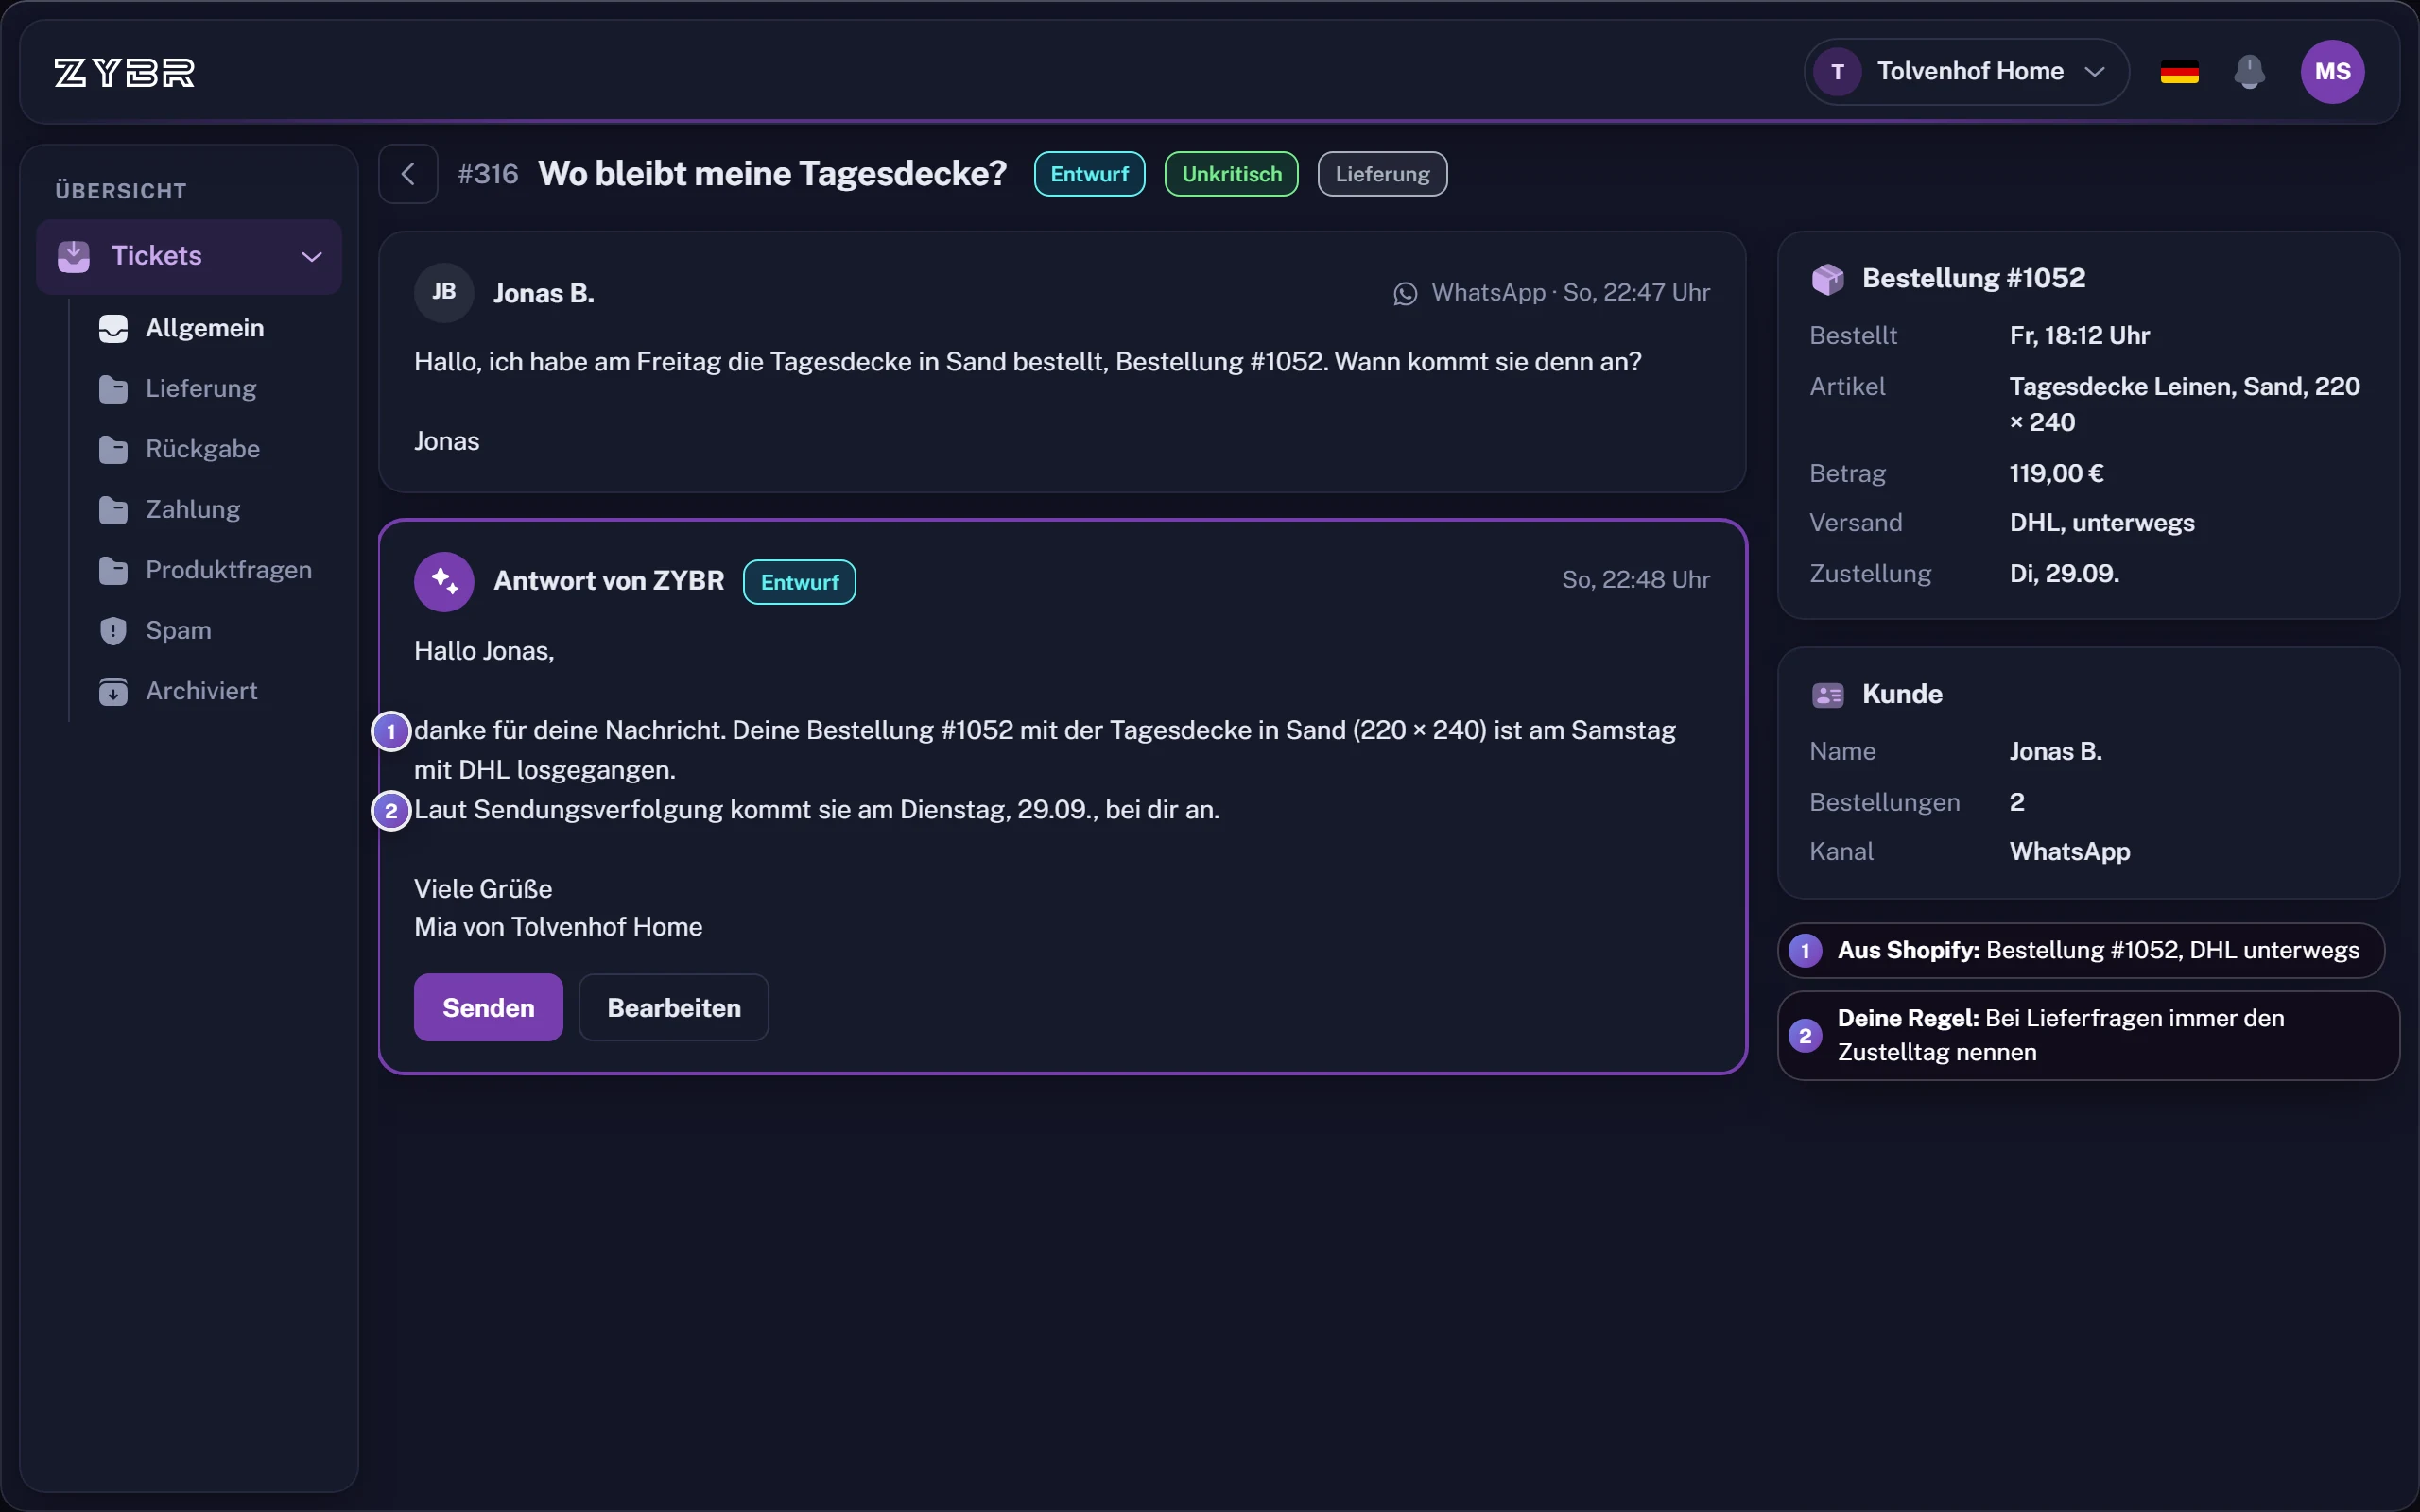This screenshot has height=1512, width=2420.
Task: Click the Allgemein inbox icon
Action: (x=113, y=328)
